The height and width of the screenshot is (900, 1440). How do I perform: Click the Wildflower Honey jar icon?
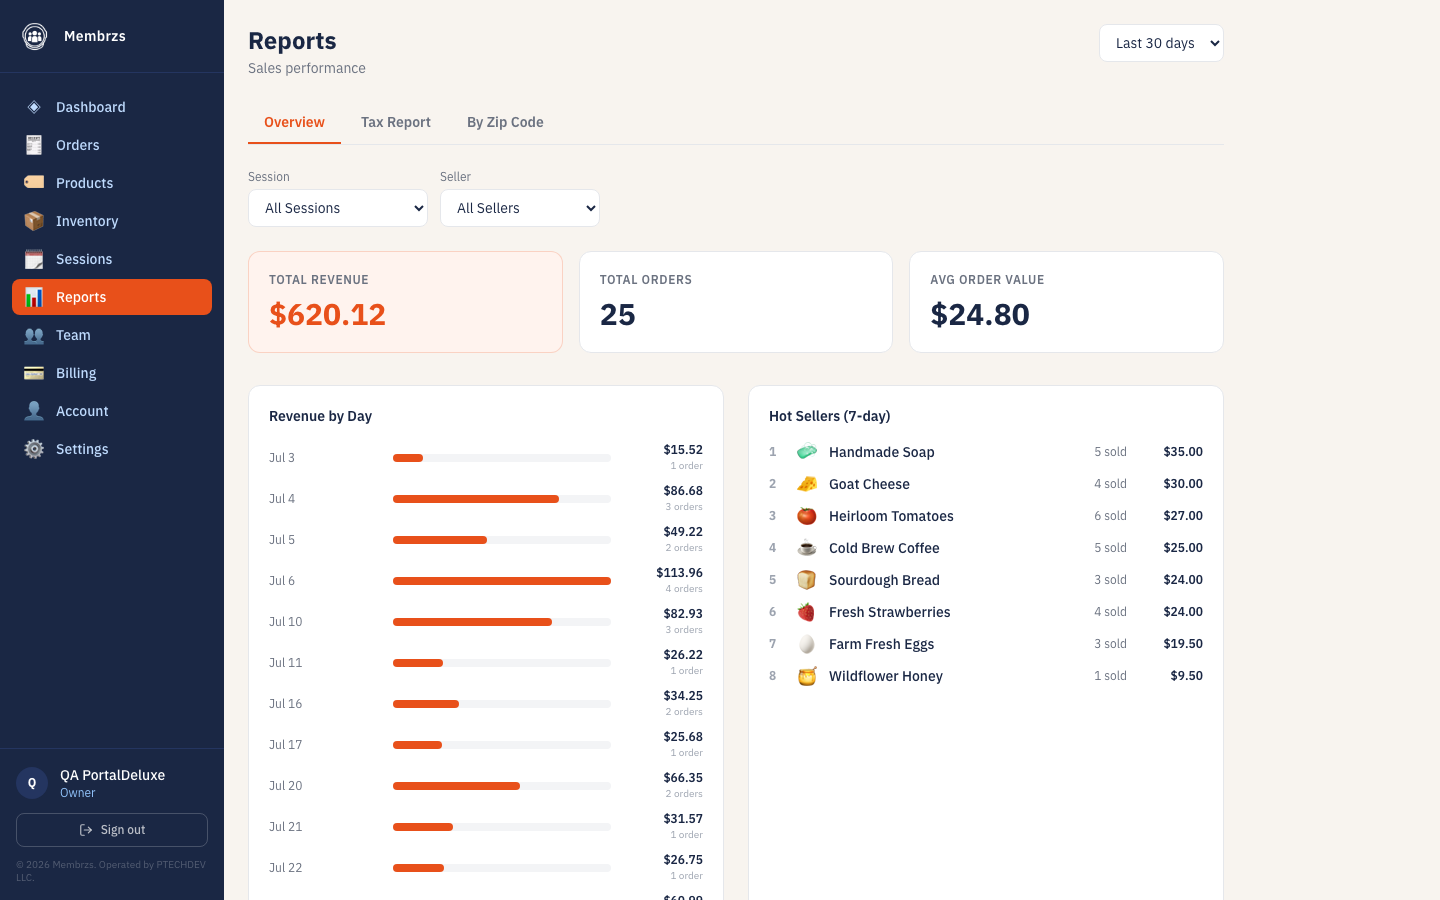coord(807,676)
